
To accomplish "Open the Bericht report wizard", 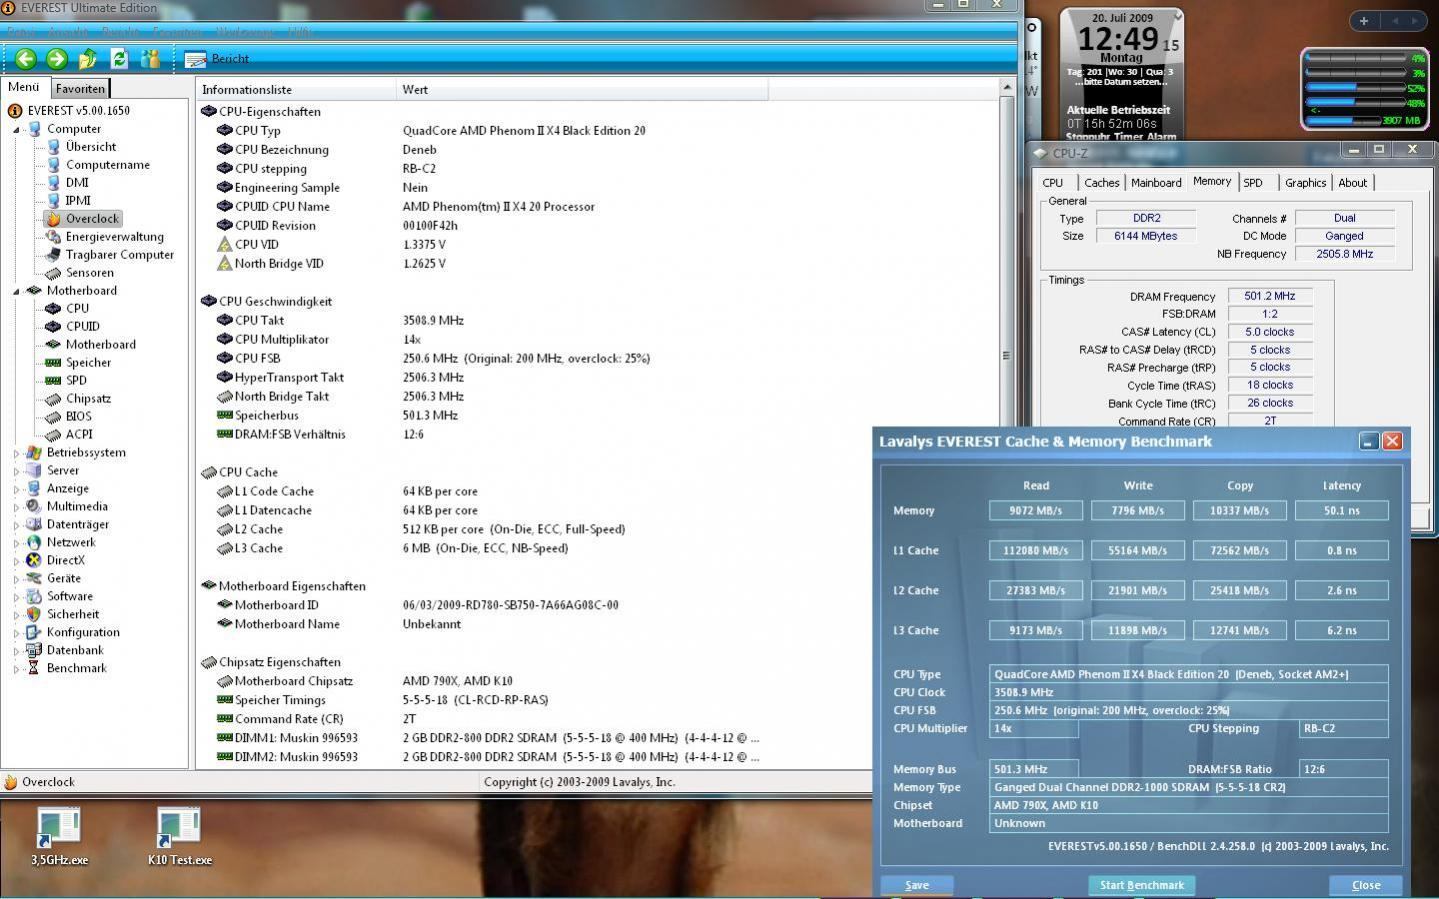I will (217, 59).
